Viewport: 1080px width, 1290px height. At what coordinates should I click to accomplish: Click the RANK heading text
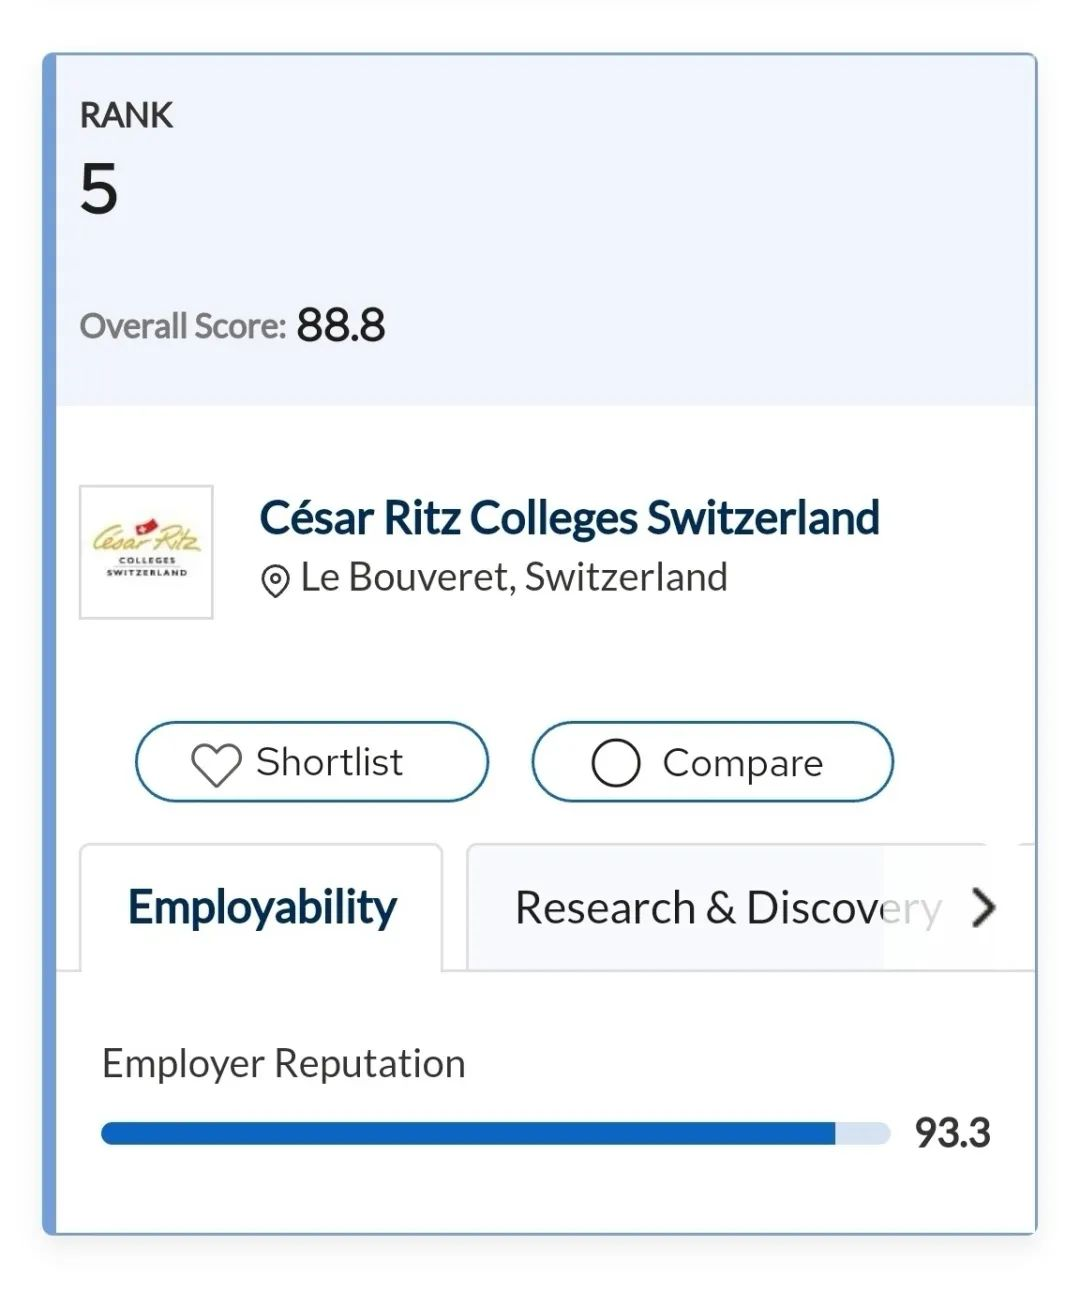126,115
